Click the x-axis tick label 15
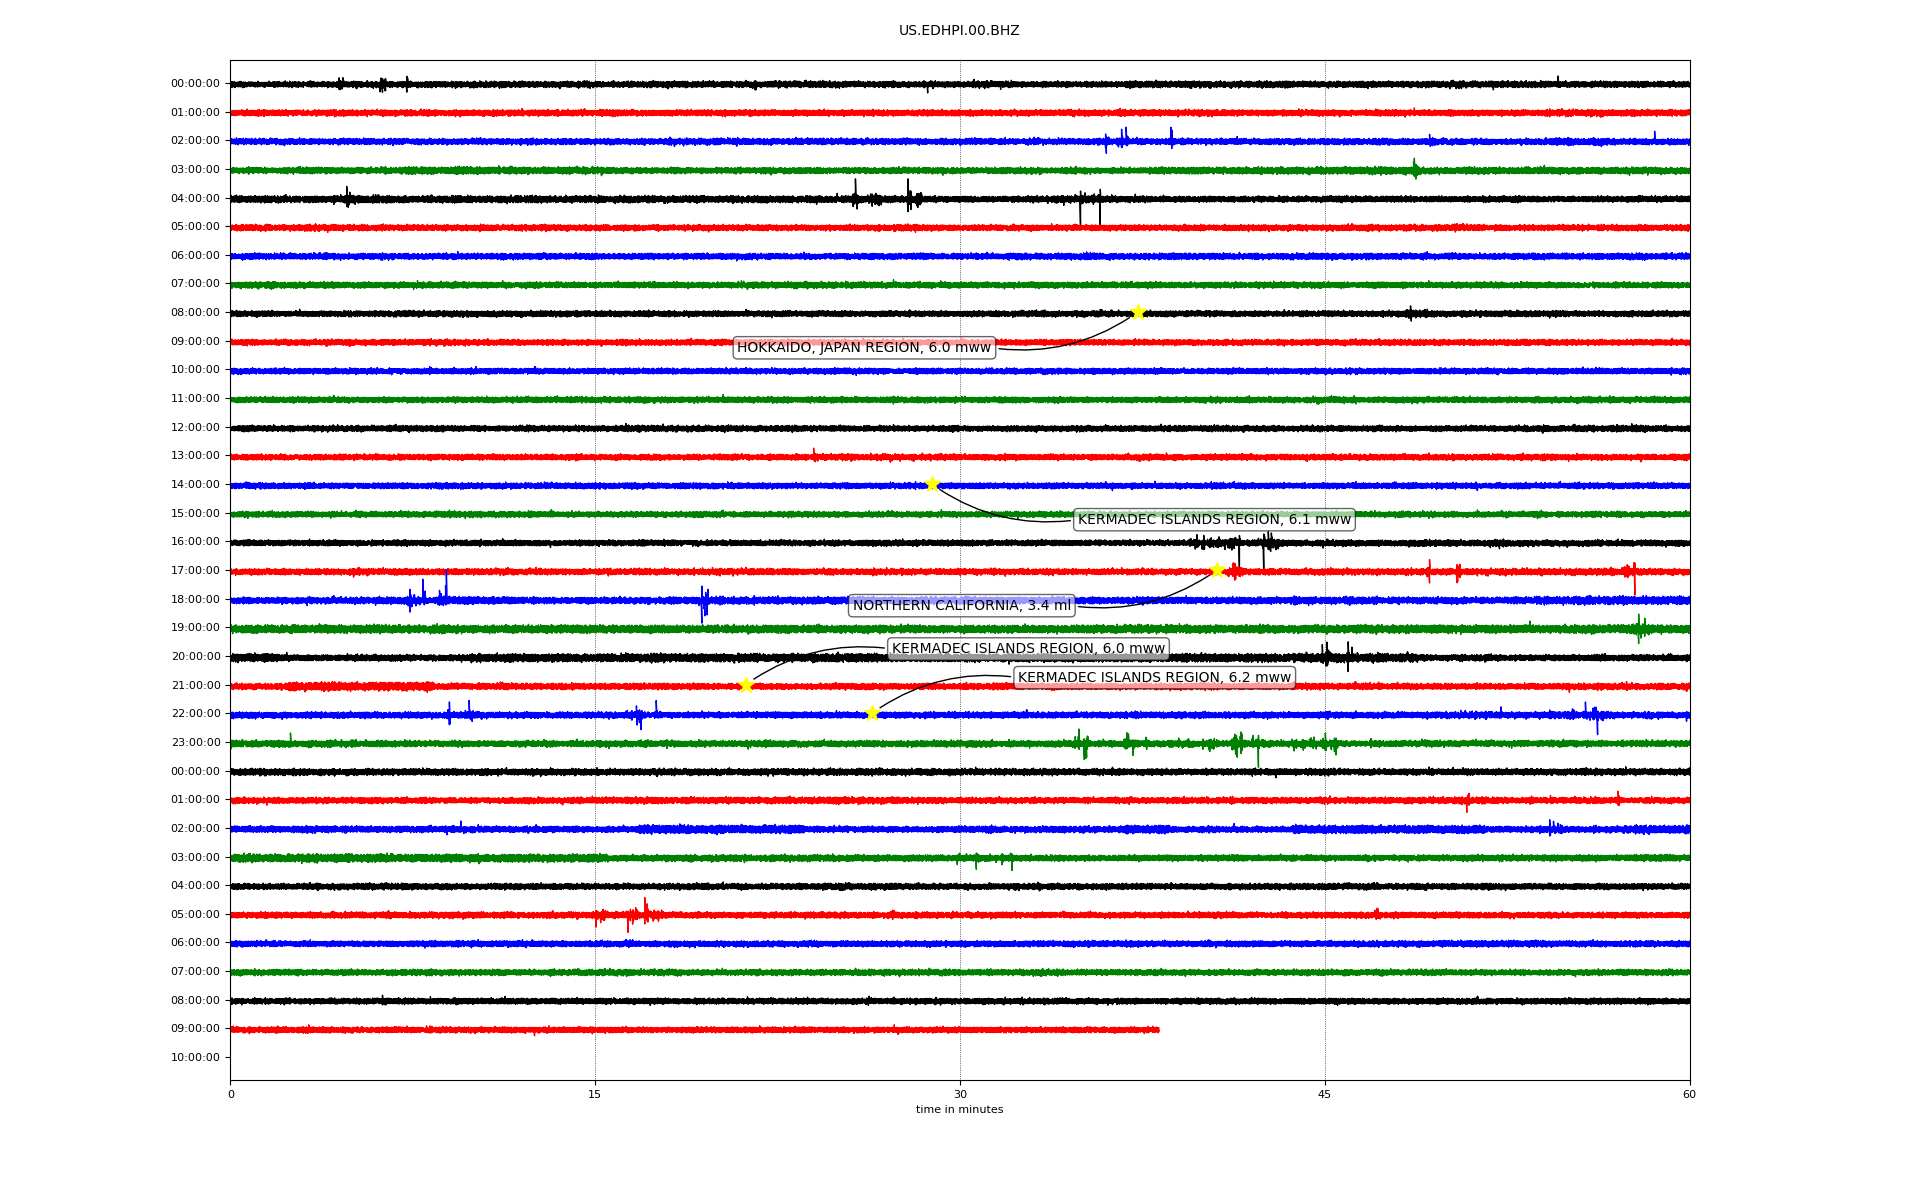 pyautogui.click(x=595, y=1095)
